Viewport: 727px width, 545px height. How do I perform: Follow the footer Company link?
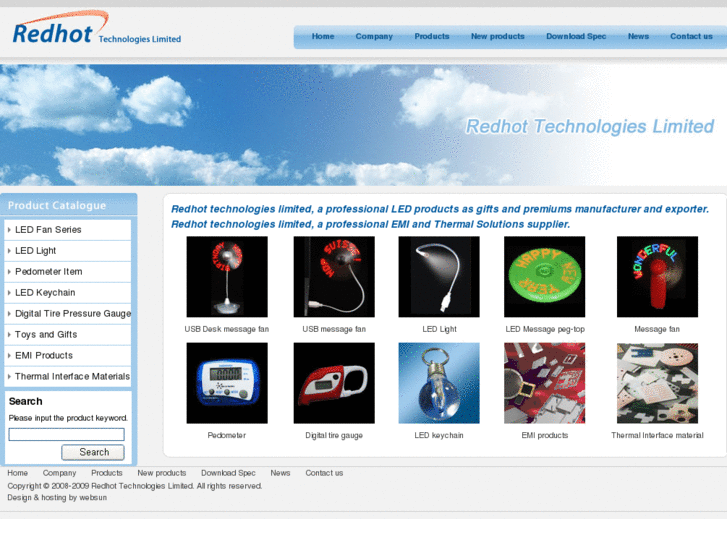point(59,473)
